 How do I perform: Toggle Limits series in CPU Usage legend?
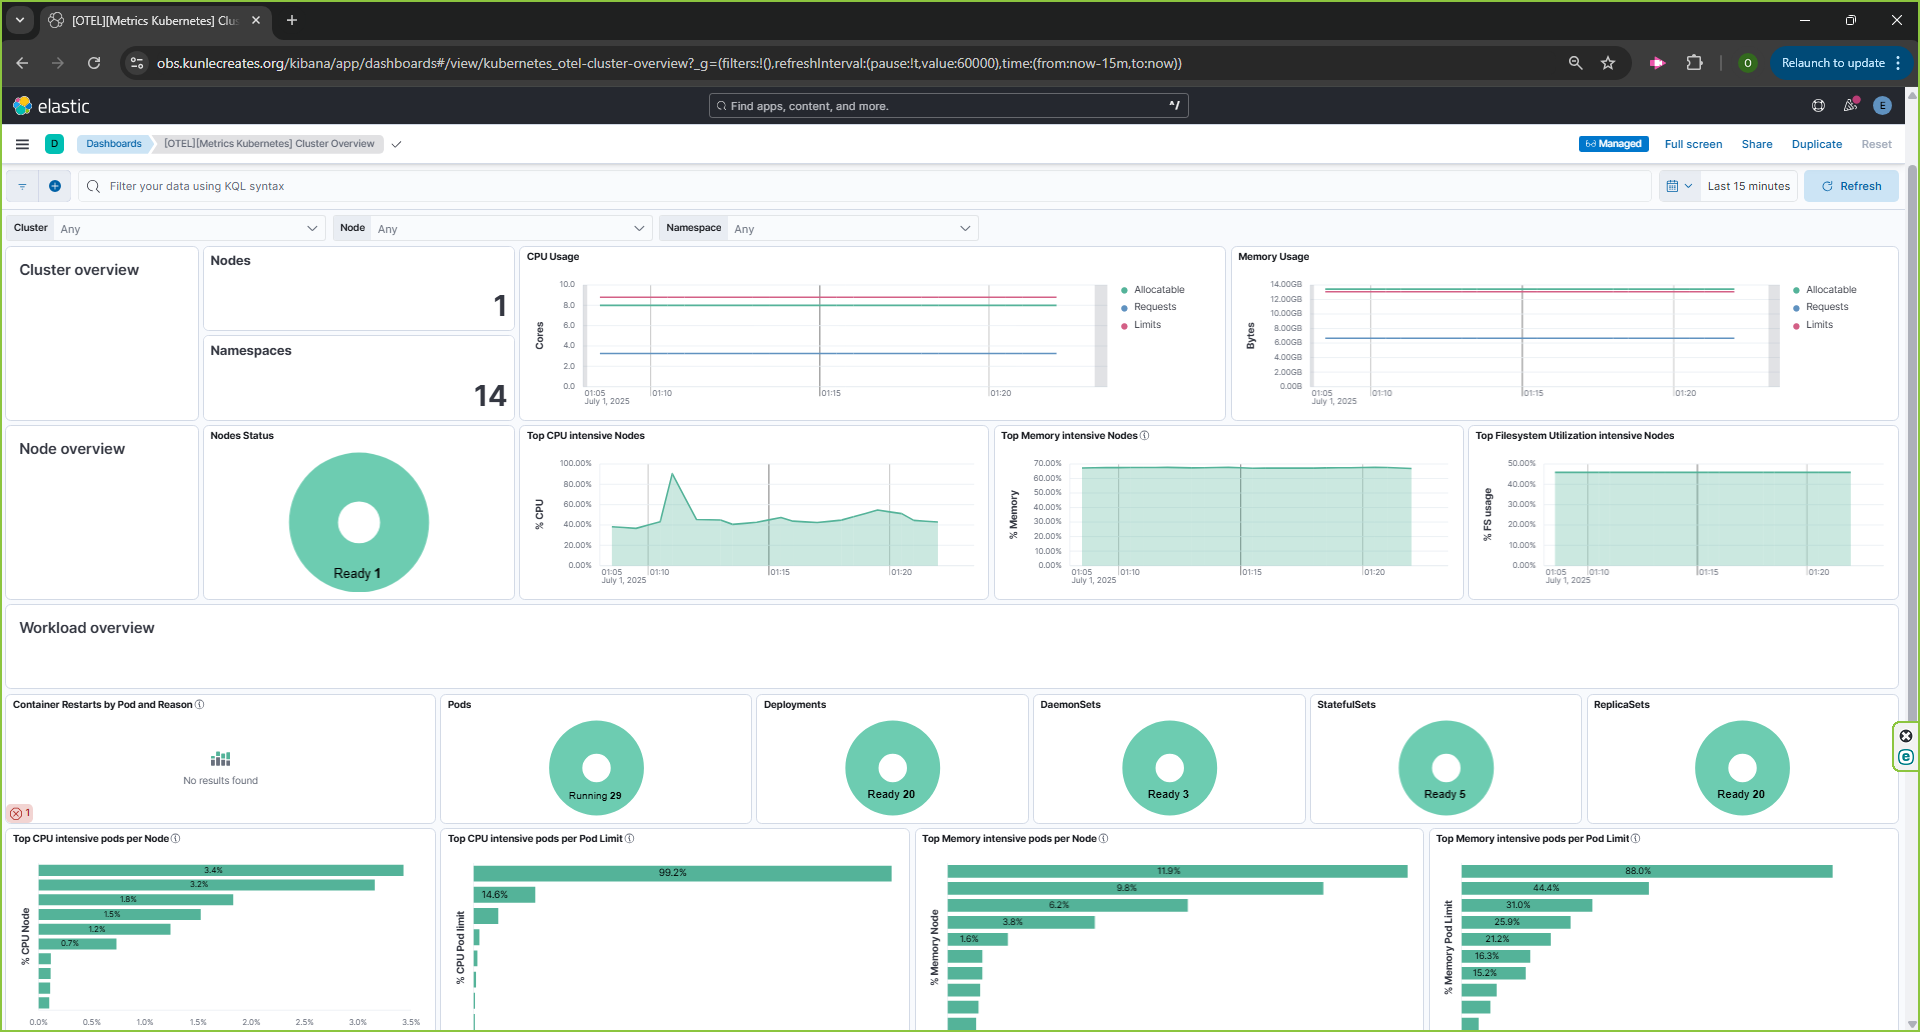click(x=1146, y=325)
